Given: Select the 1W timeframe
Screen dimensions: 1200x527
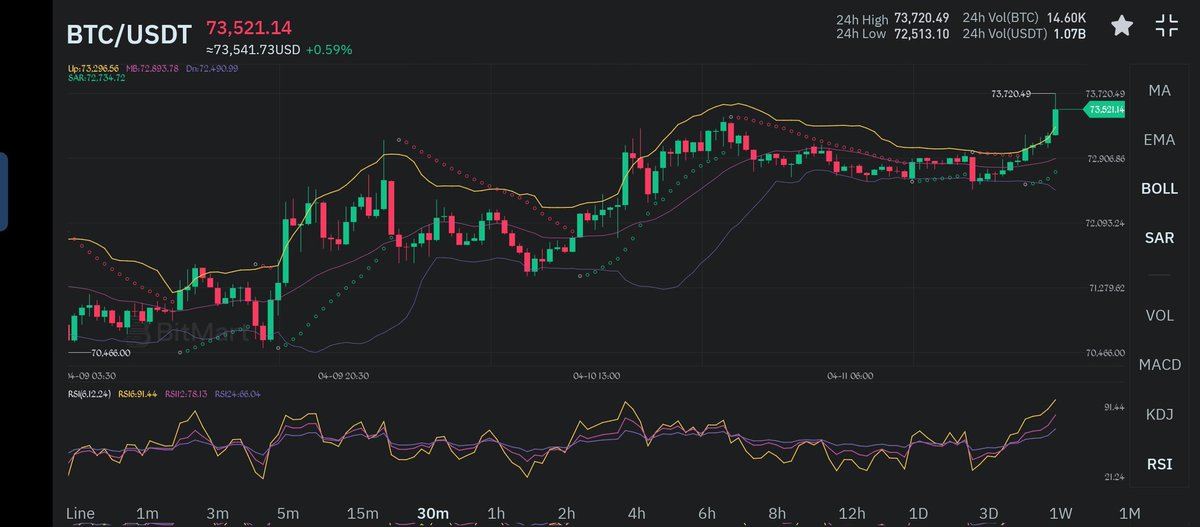Looking at the screenshot, I should tap(1060, 513).
